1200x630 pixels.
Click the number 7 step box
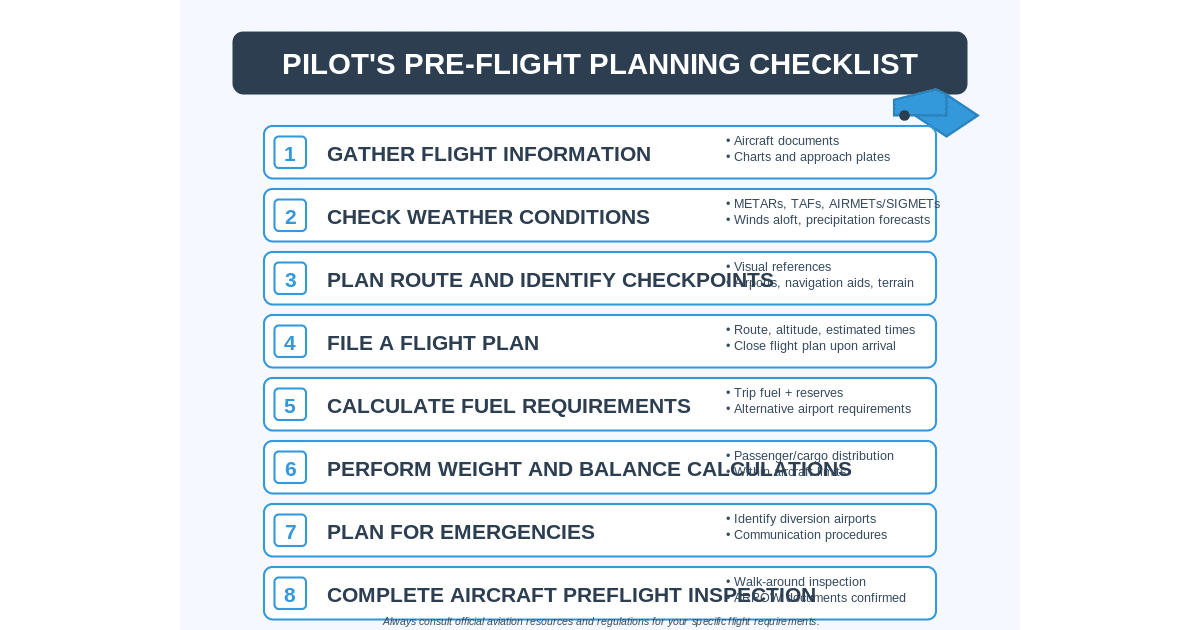[290, 531]
